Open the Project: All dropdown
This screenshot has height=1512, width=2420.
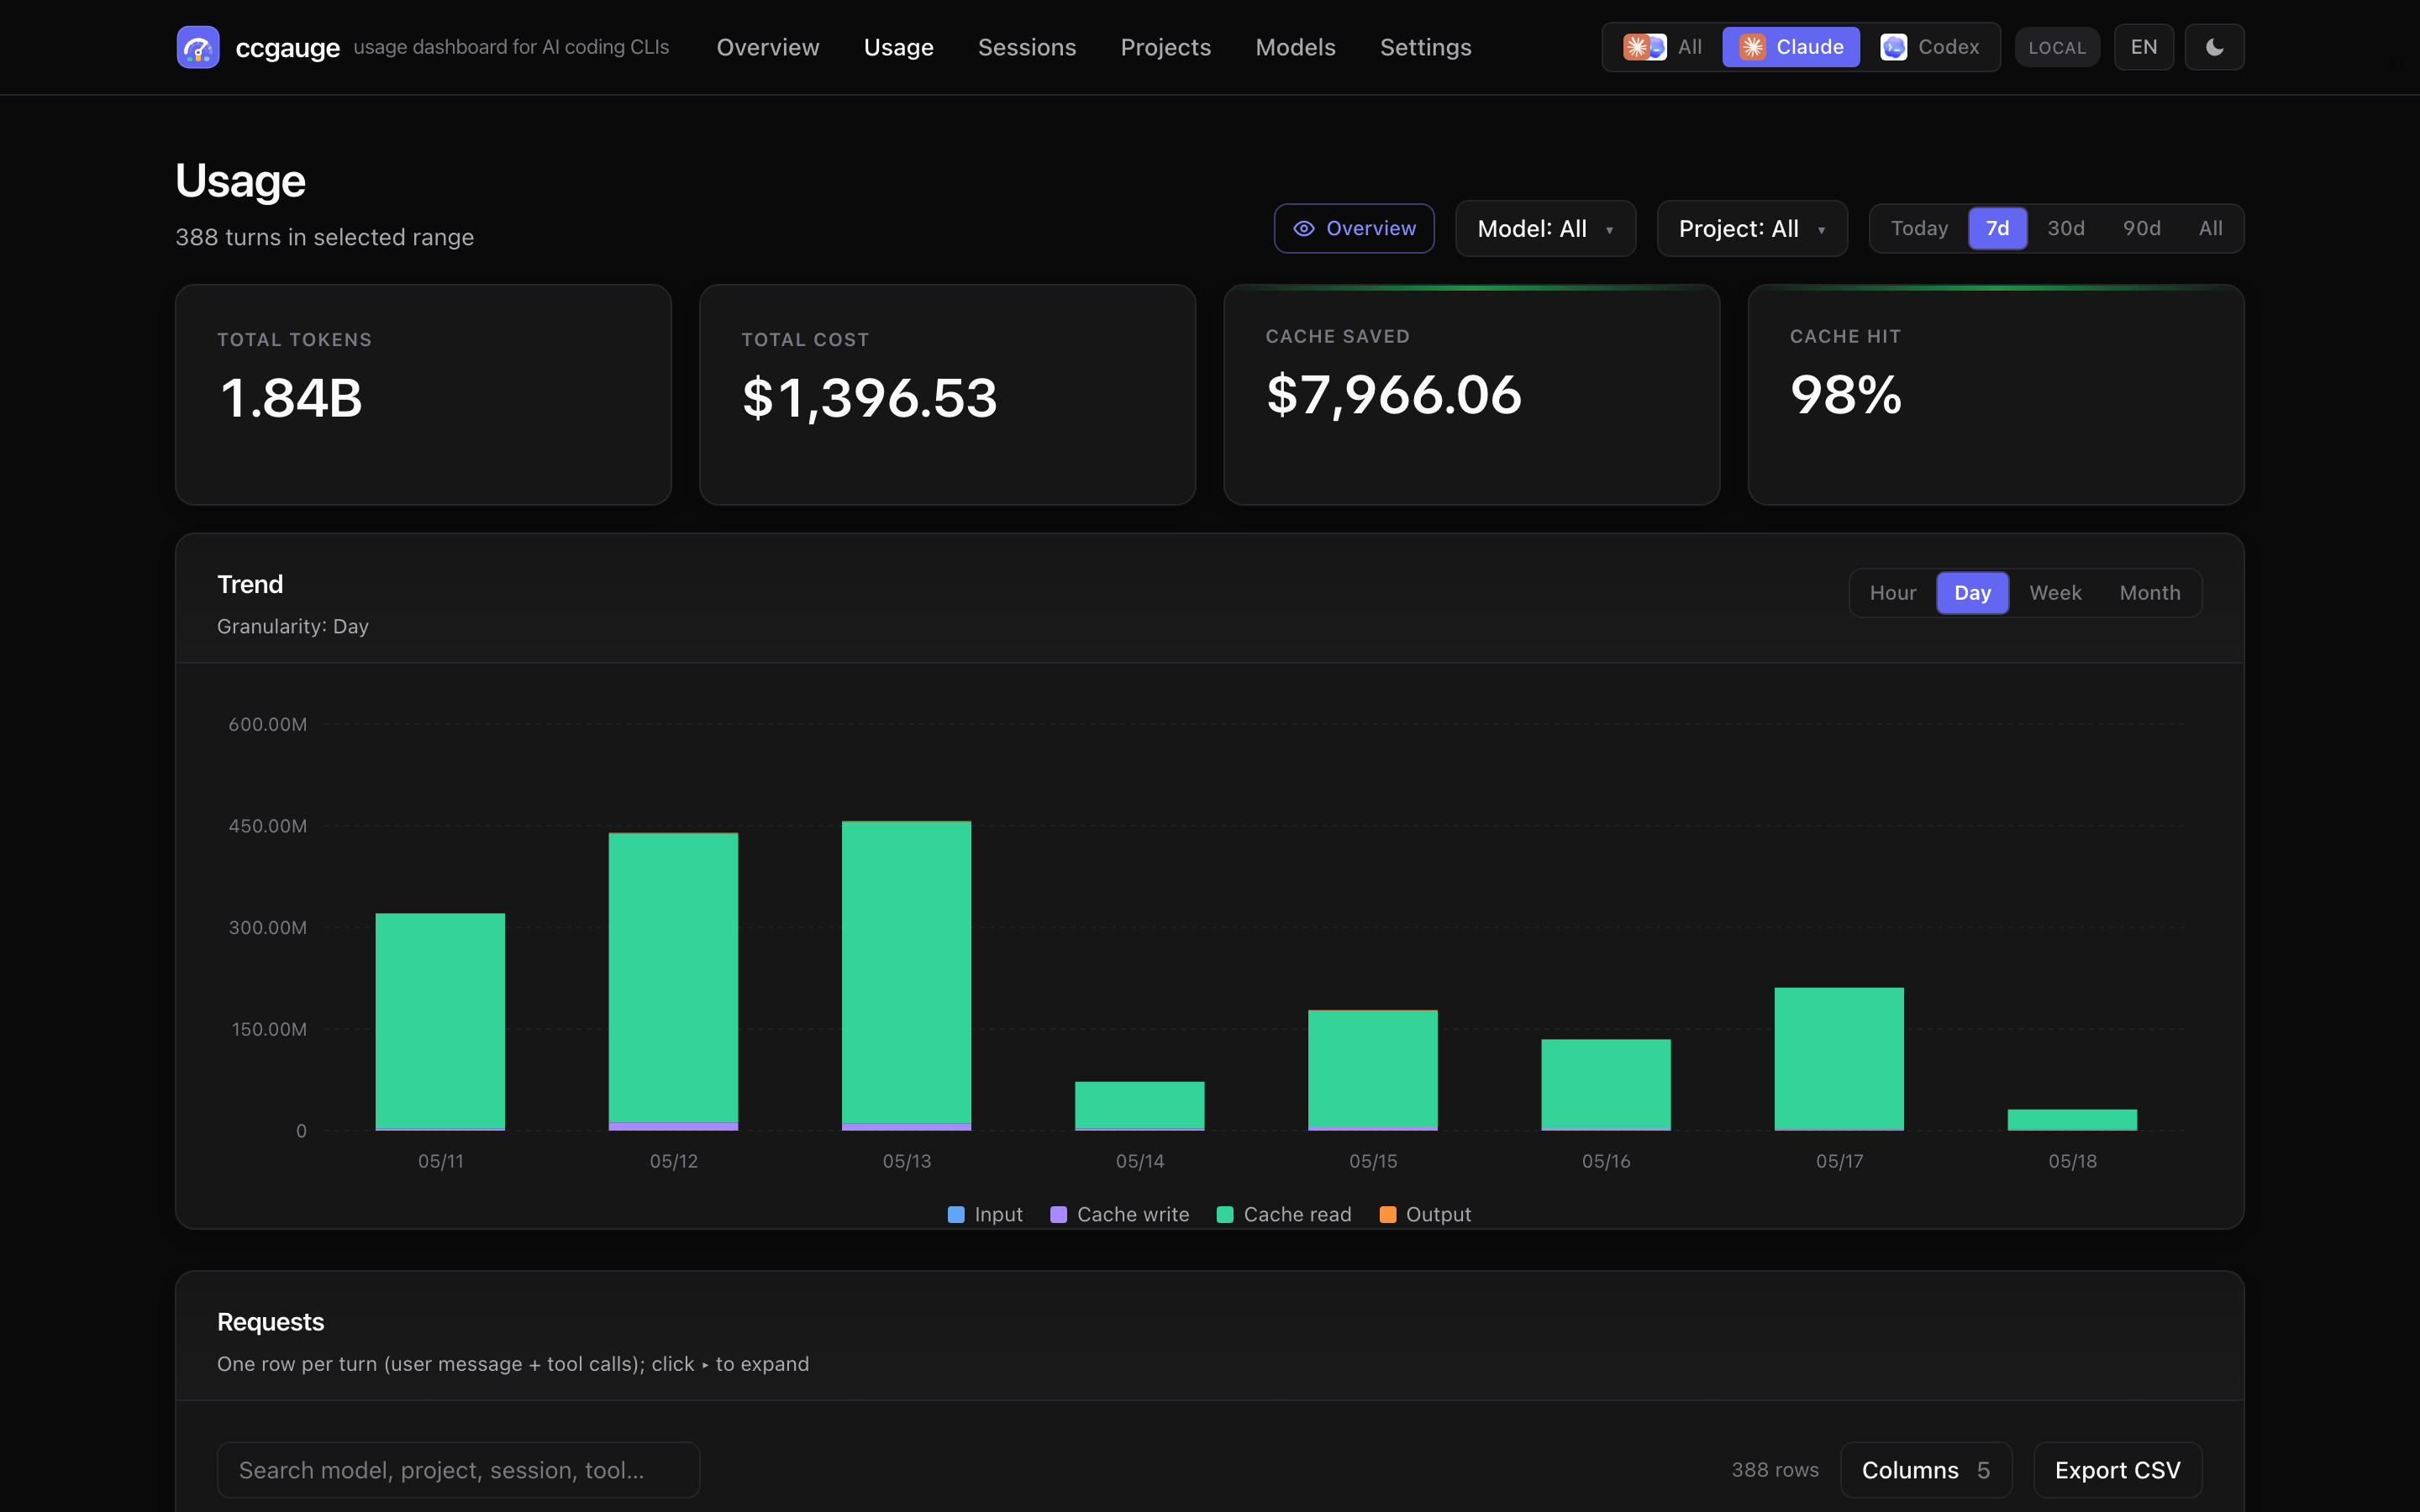1752,229
